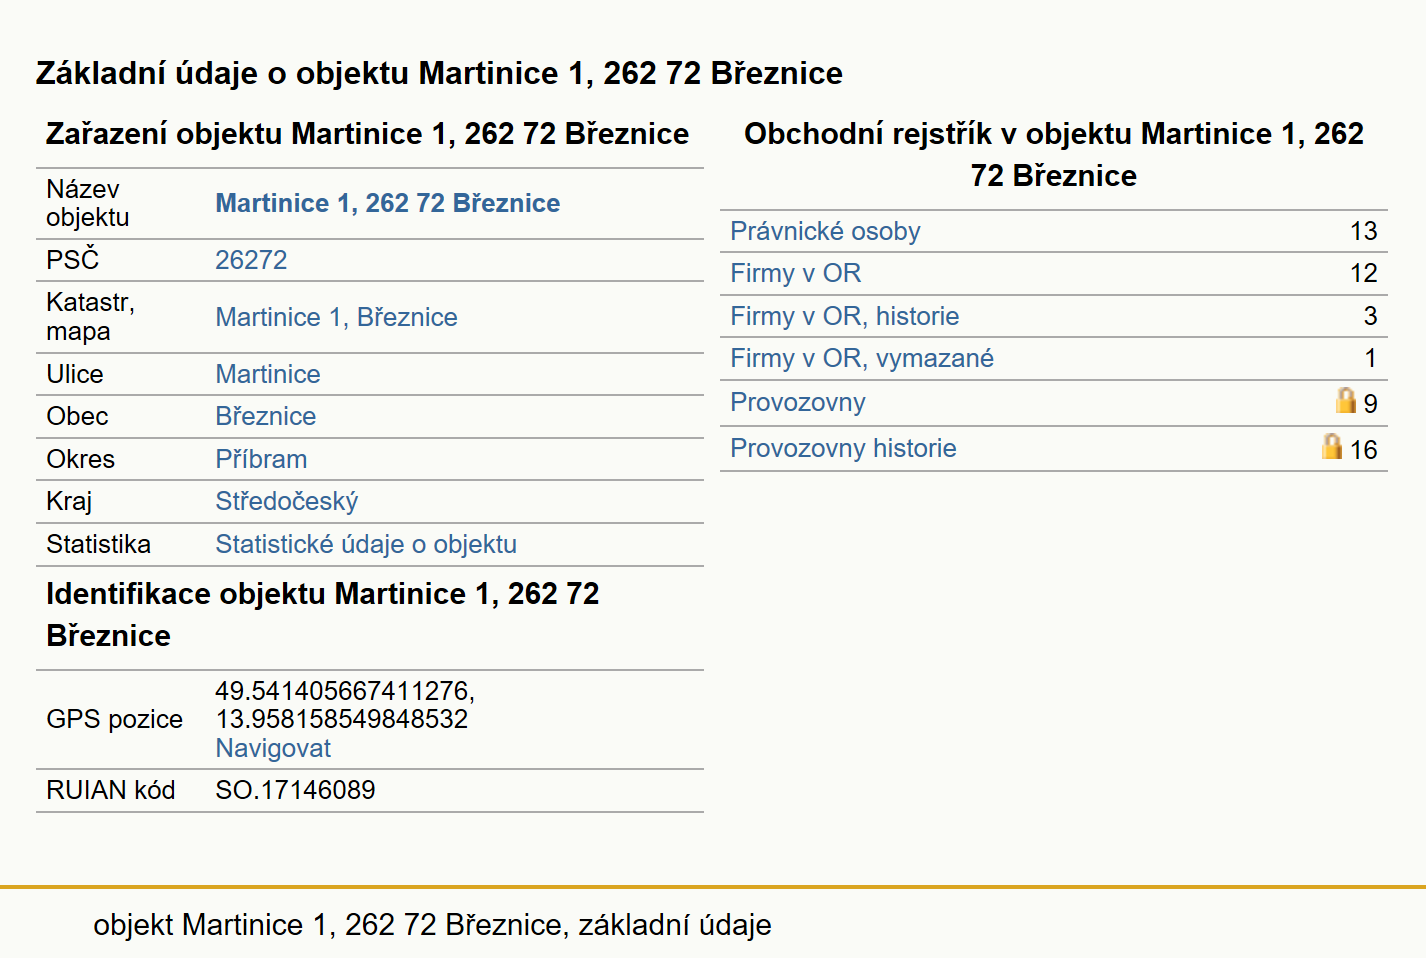
Task: Click the Ulice row label
Action: pos(74,374)
